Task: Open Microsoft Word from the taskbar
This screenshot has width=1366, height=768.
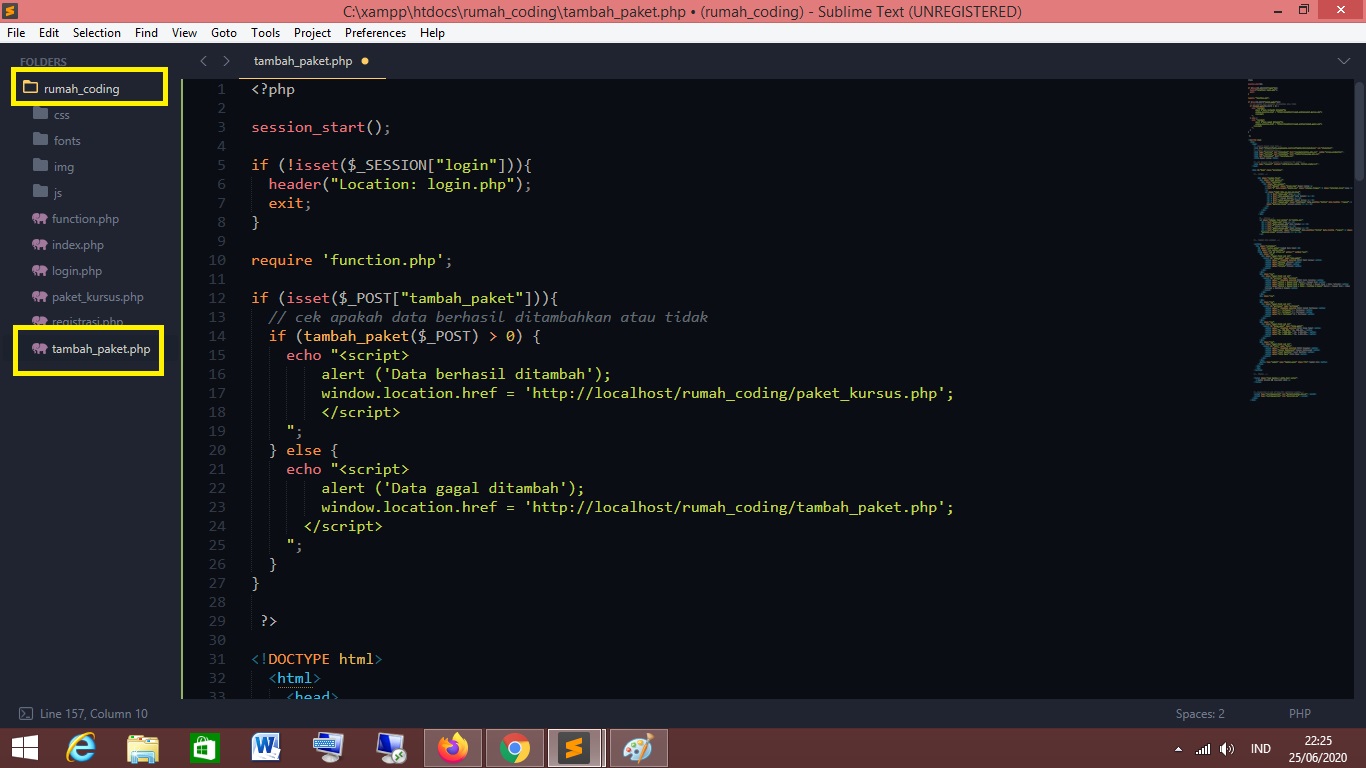Action: 266,748
